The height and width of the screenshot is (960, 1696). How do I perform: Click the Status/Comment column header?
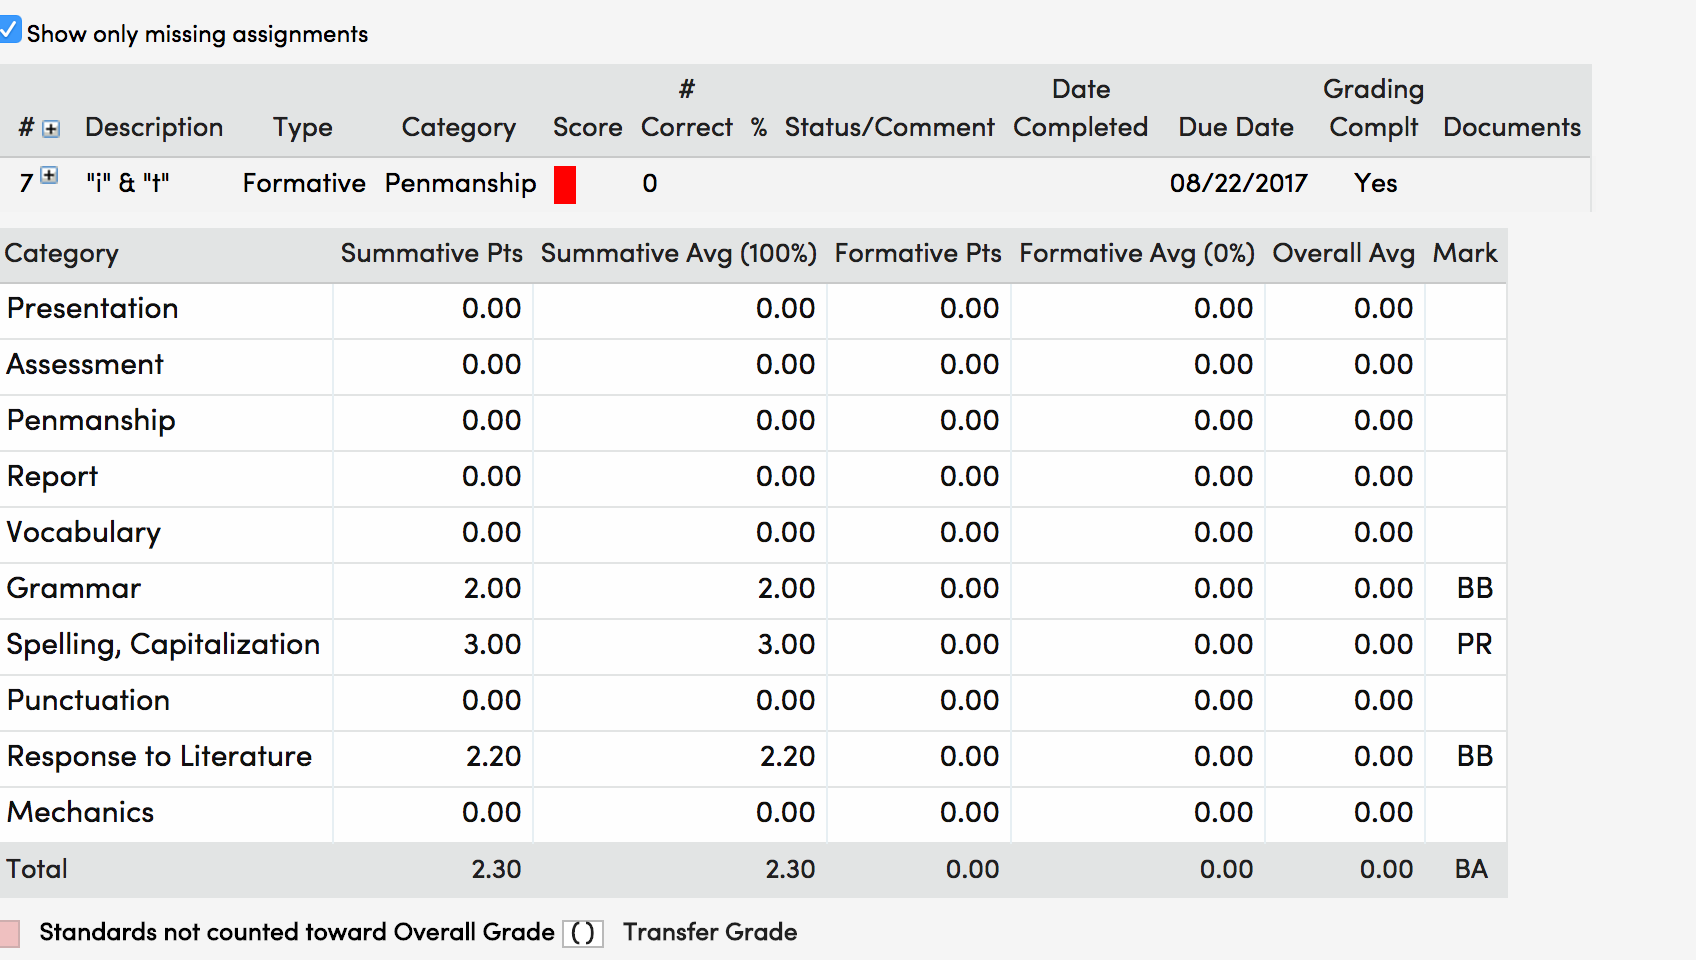pos(889,127)
